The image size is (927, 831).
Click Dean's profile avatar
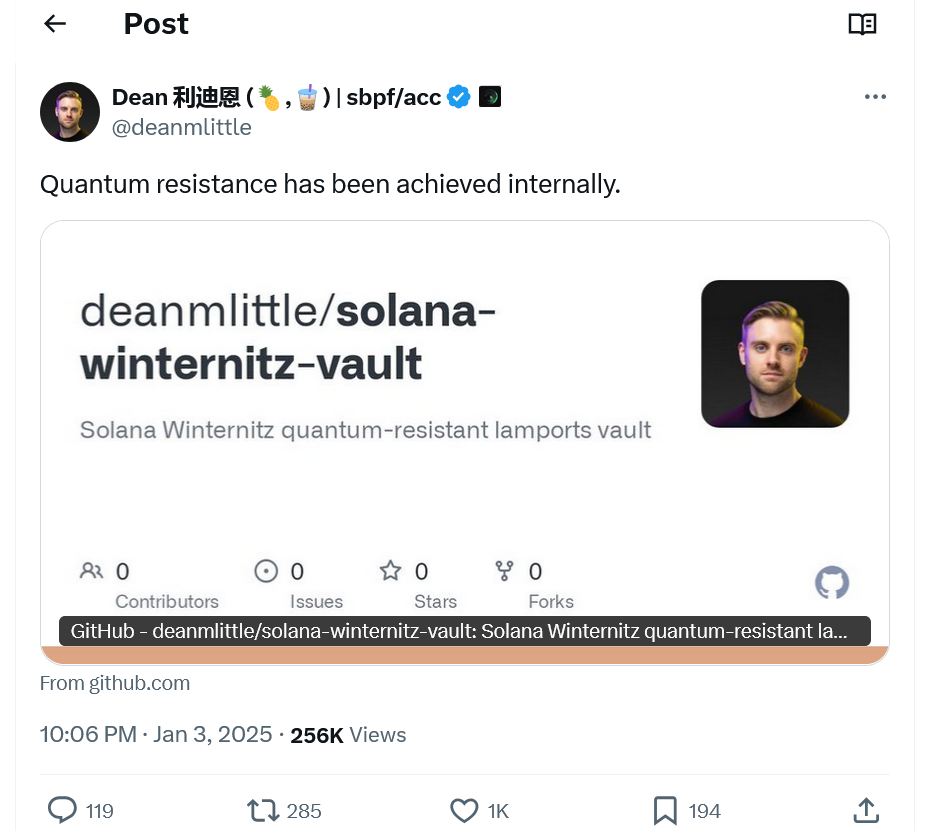[x=69, y=111]
